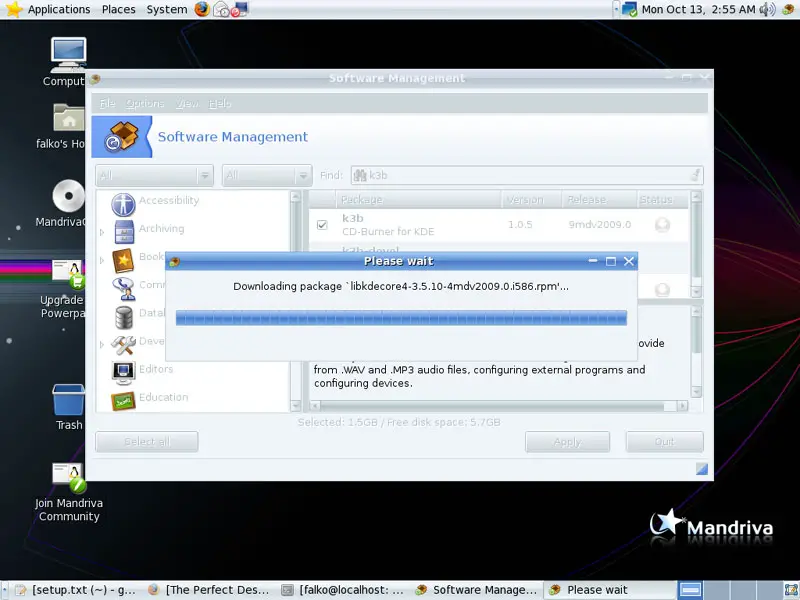Open the Options menu in Software Management
800x600 pixels.
coord(145,104)
